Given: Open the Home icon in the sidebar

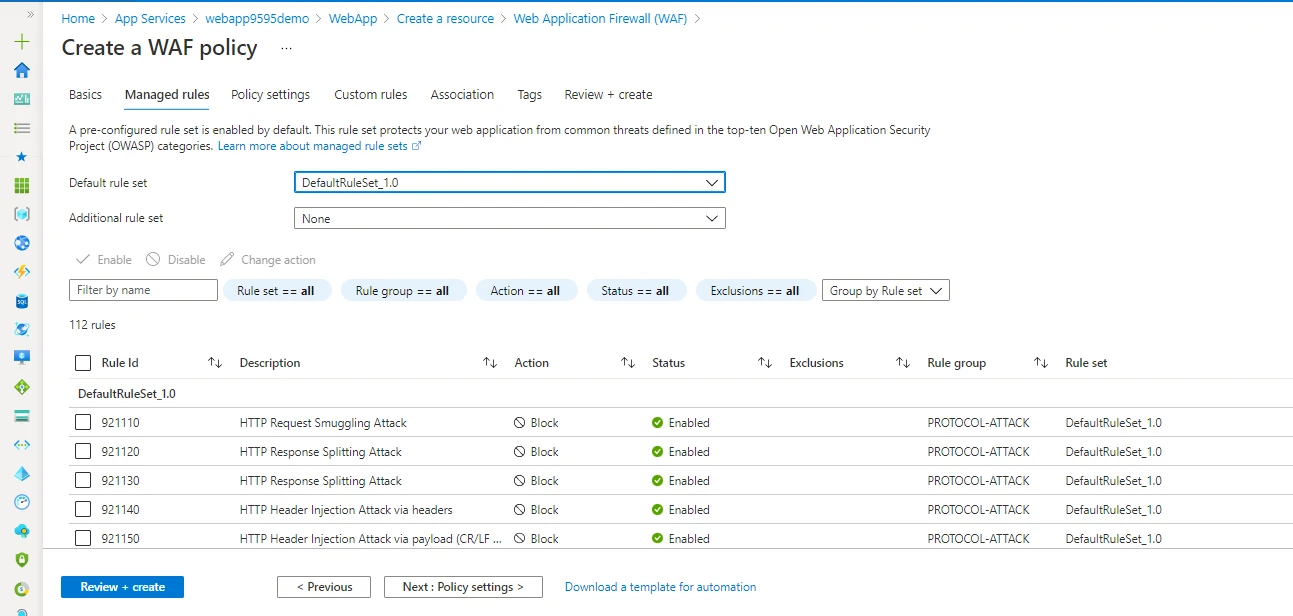Looking at the screenshot, I should (x=22, y=70).
